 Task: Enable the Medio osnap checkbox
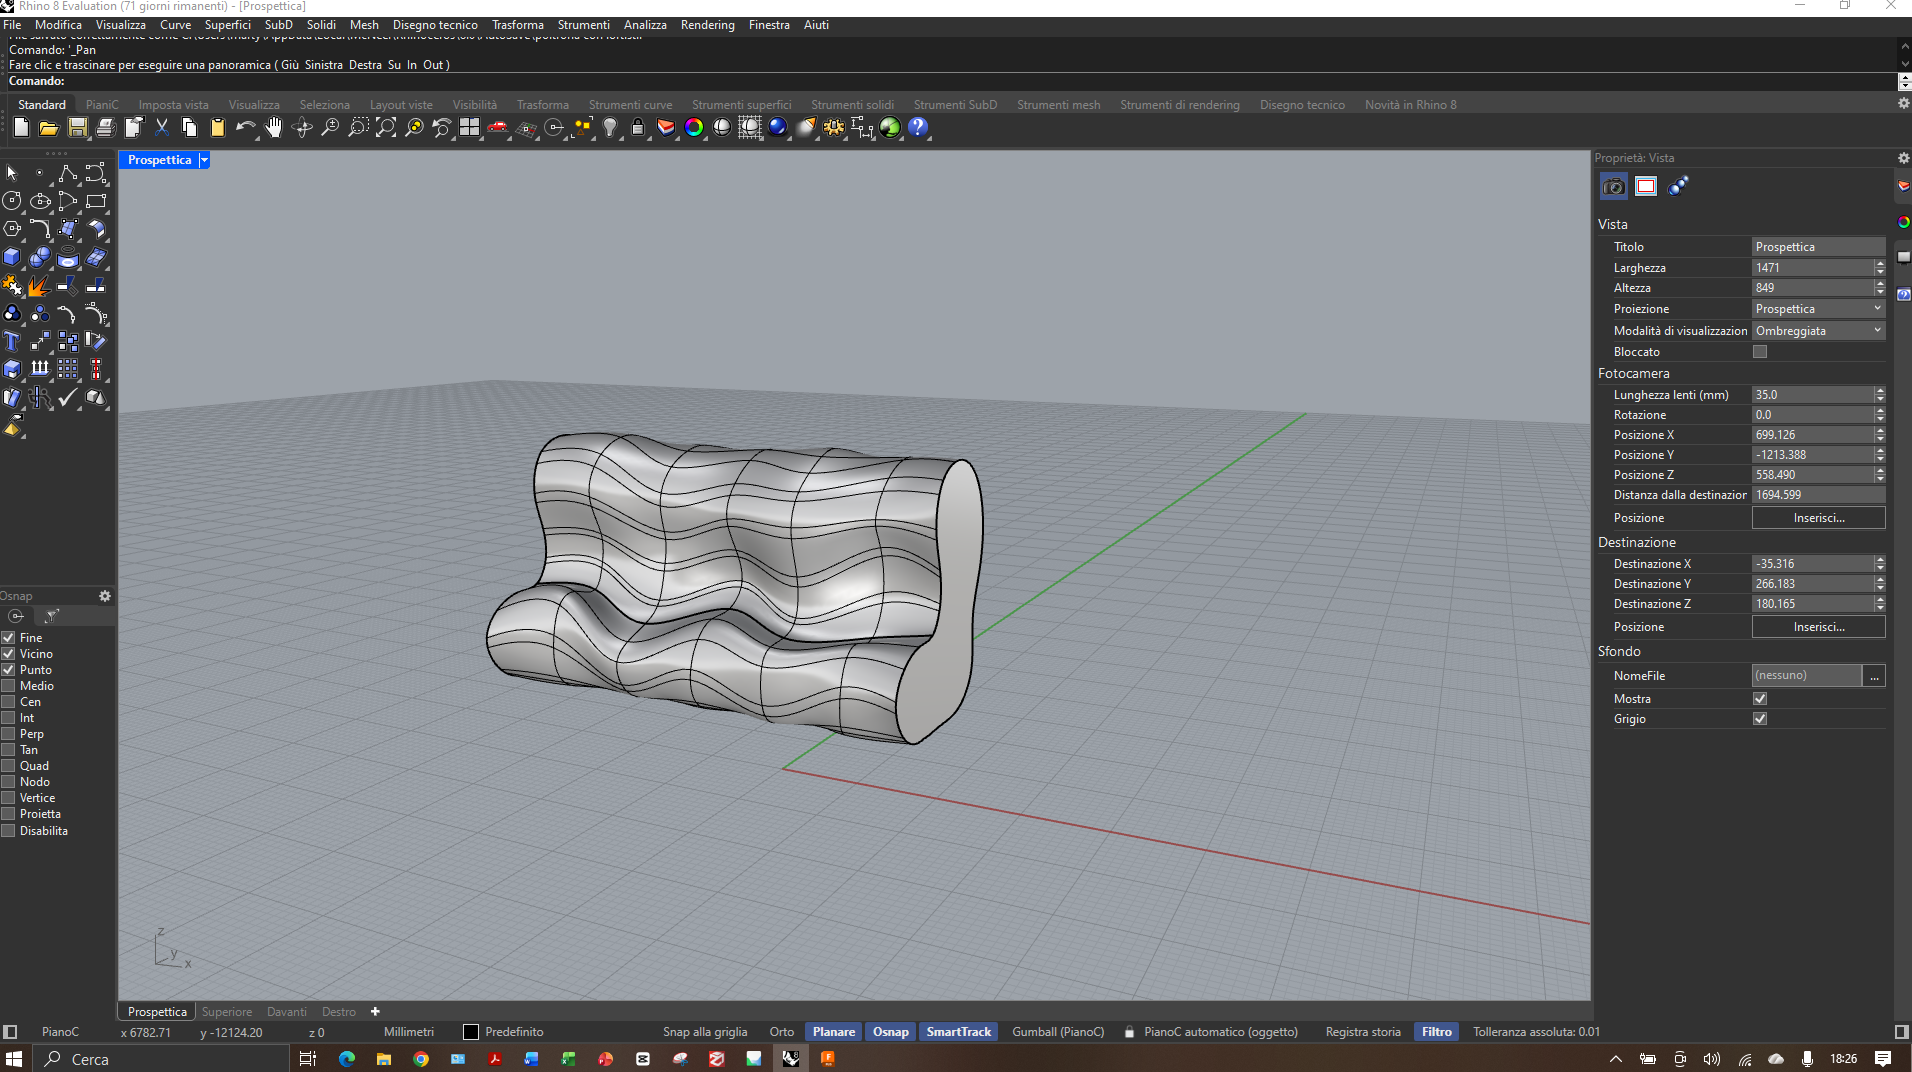pos(9,686)
